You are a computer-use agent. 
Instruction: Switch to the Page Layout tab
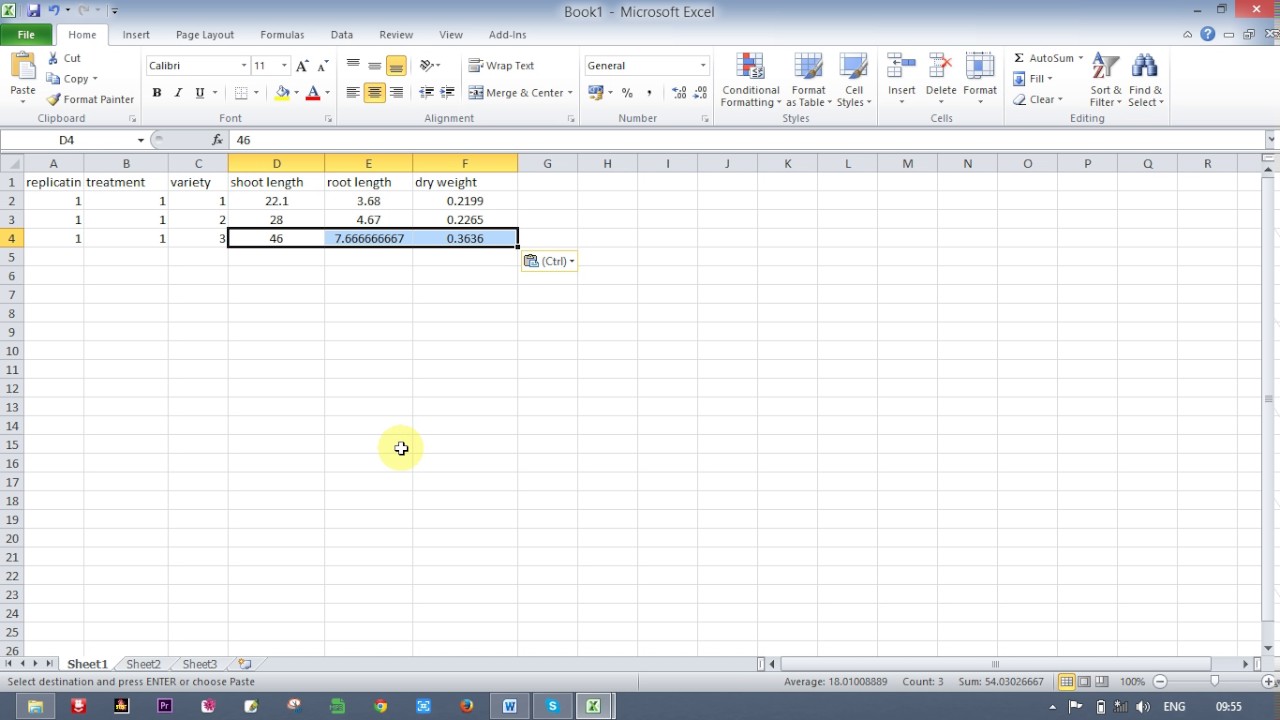(205, 35)
